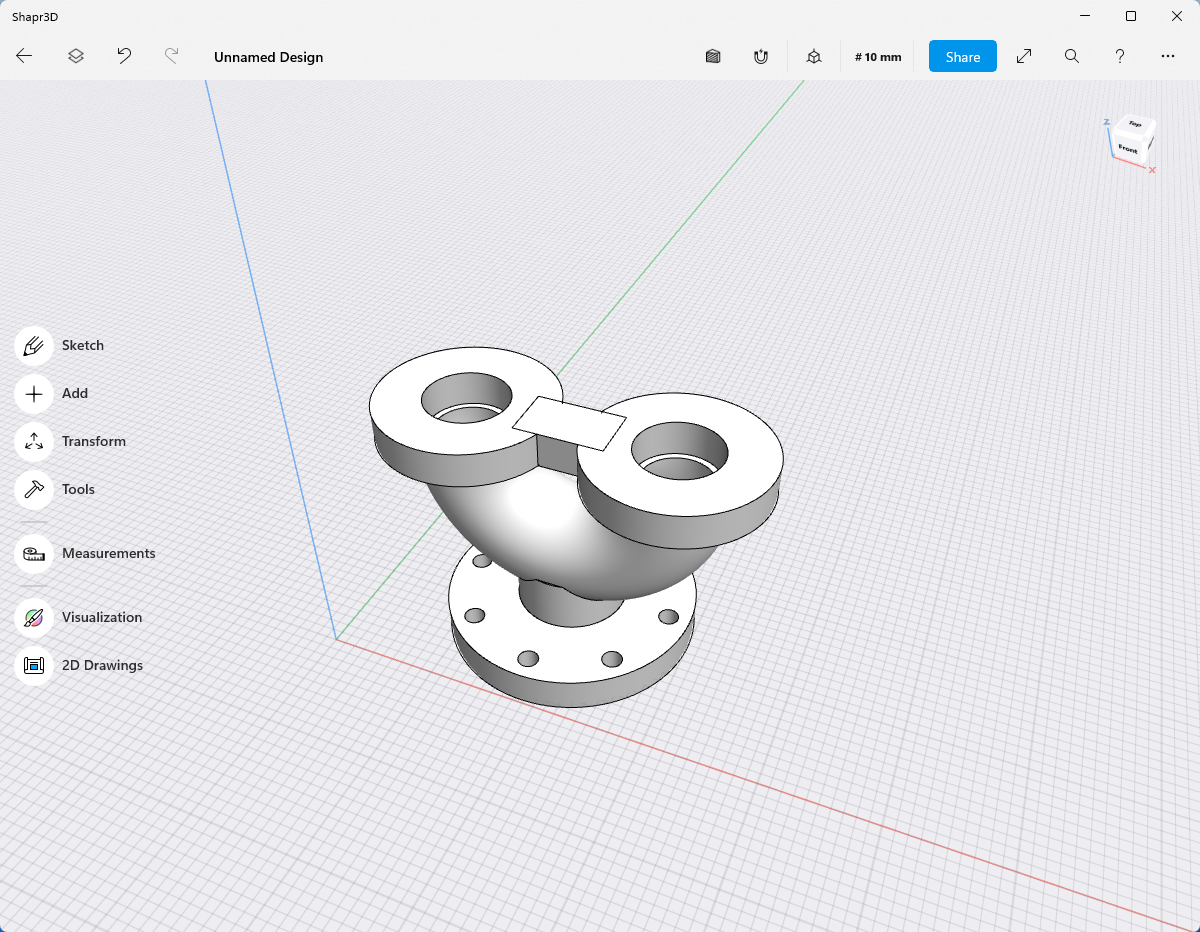
Task: Undo the last action
Action: click(x=124, y=57)
